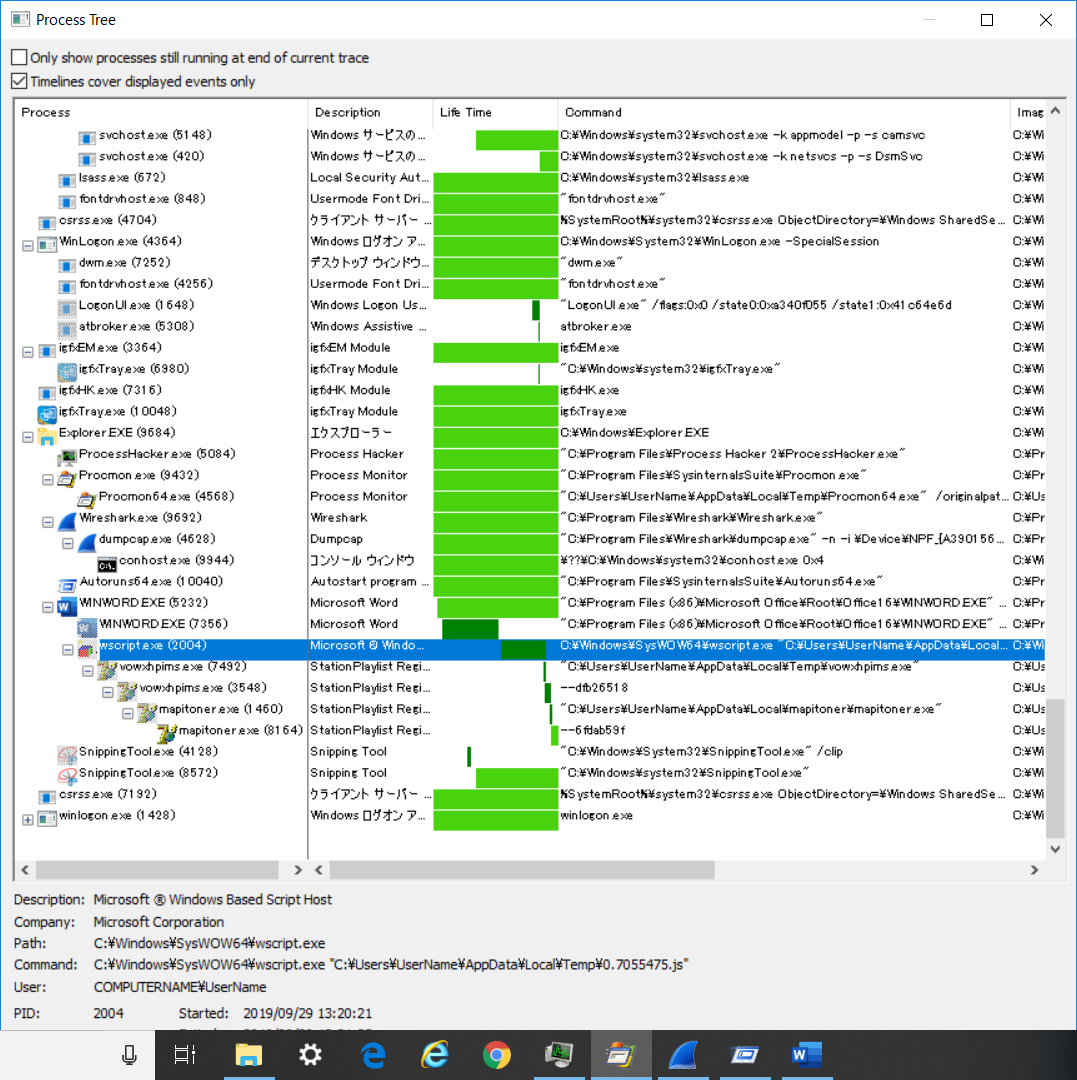The height and width of the screenshot is (1080, 1077).
Task: Uncheck timelines cover displayed events only
Action: tap(19, 81)
